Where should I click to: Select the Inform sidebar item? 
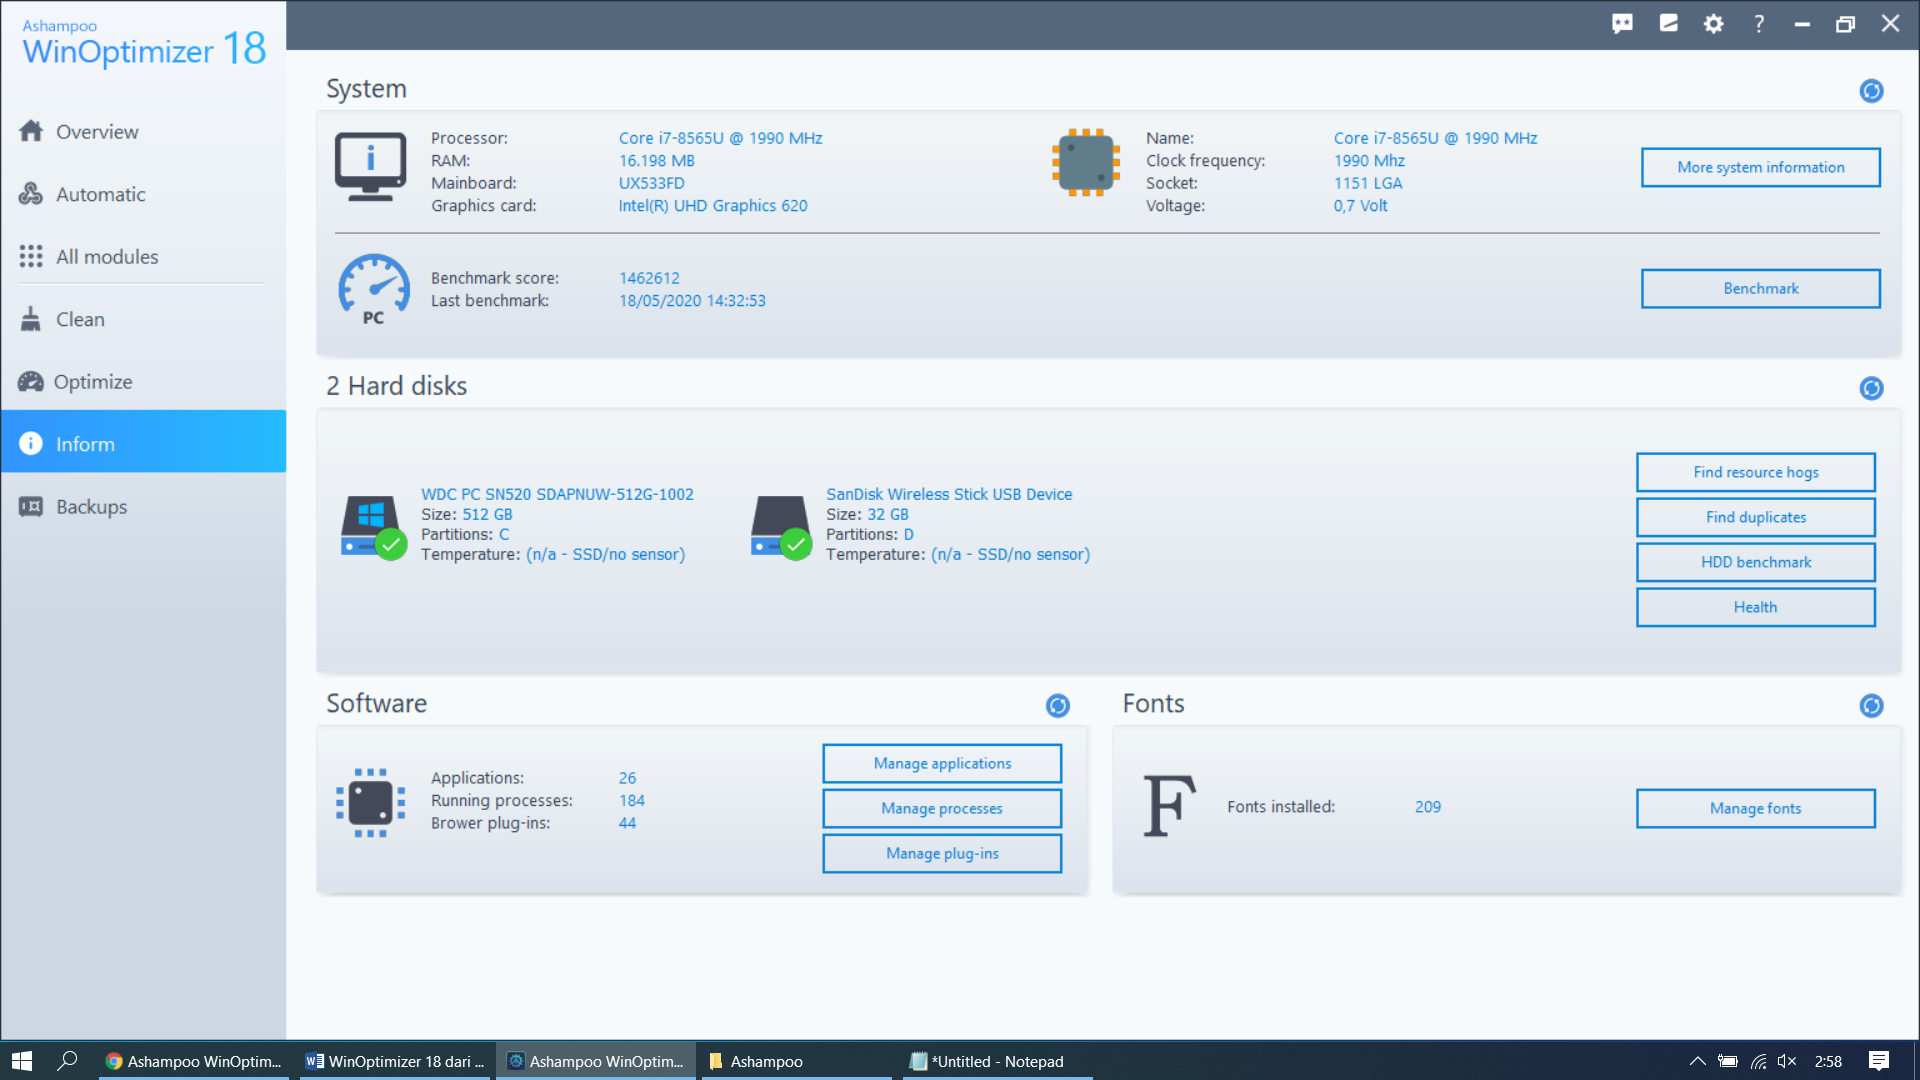pos(143,443)
